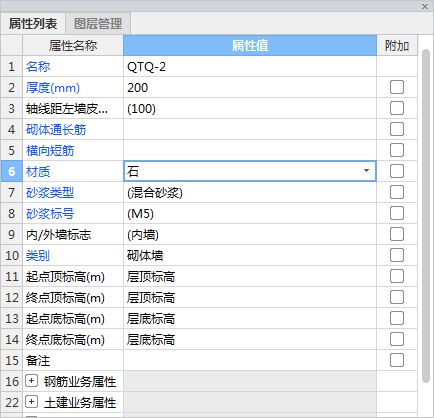Tick the 附加 checkbox for 轴线距左墙皮
Image resolution: width=434 pixels, height=418 pixels.
[x=397, y=108]
